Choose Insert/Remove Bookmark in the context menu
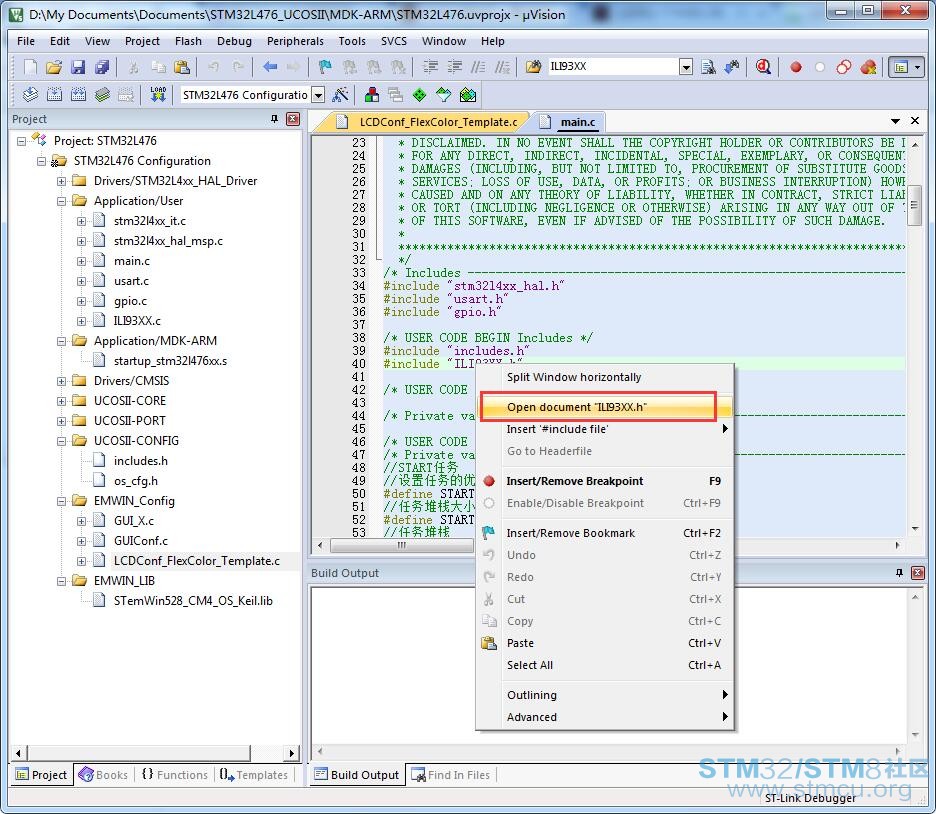 pos(605,533)
